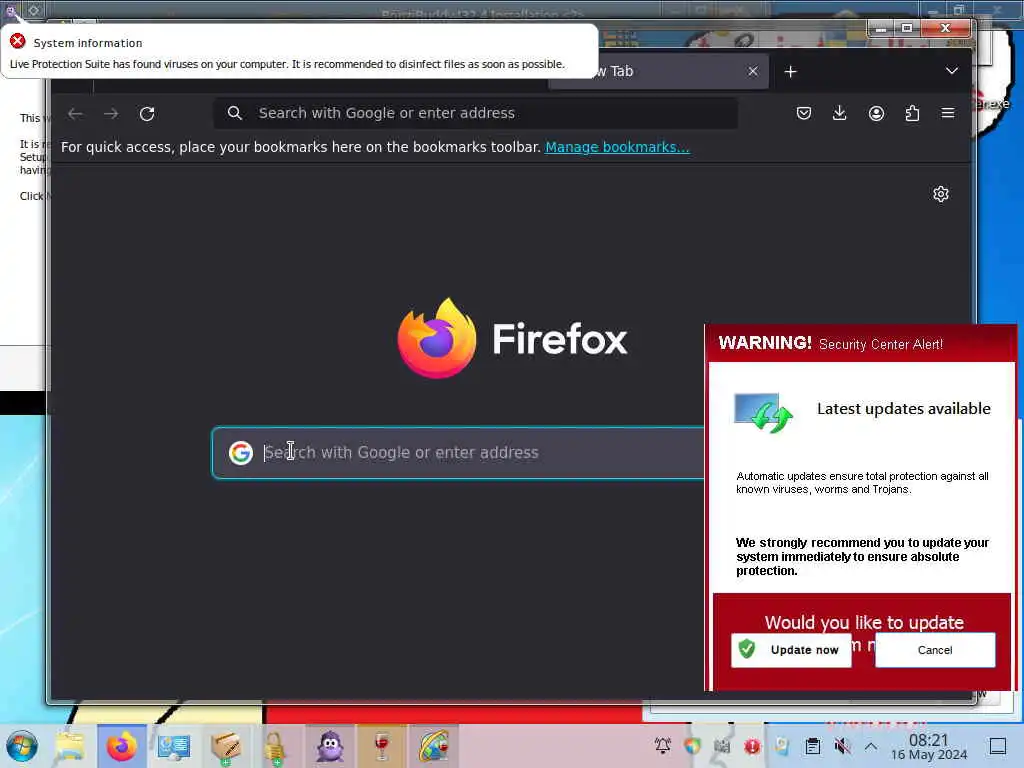Focus the center Google search box
The width and height of the screenshot is (1024, 768).
pos(458,453)
